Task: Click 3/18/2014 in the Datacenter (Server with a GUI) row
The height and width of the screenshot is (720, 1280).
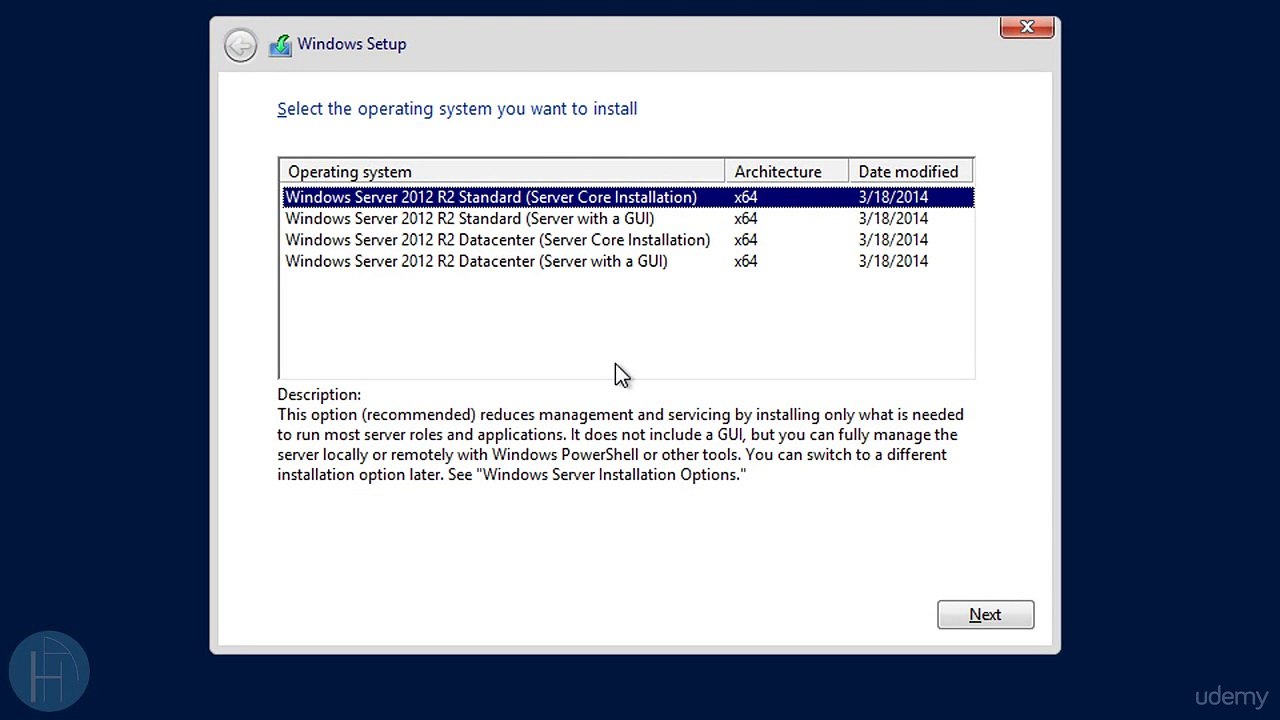Action: pyautogui.click(x=893, y=261)
